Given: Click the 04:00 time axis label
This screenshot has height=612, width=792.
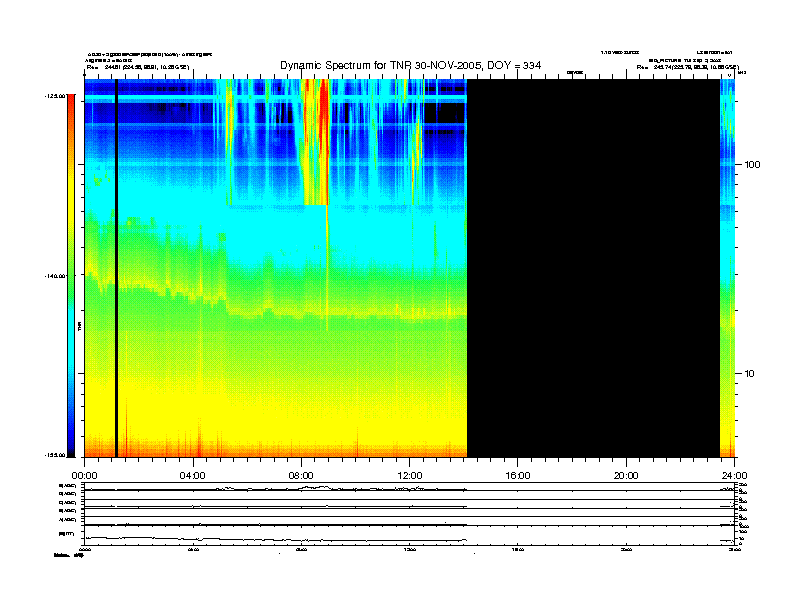Looking at the screenshot, I should coord(193,476).
